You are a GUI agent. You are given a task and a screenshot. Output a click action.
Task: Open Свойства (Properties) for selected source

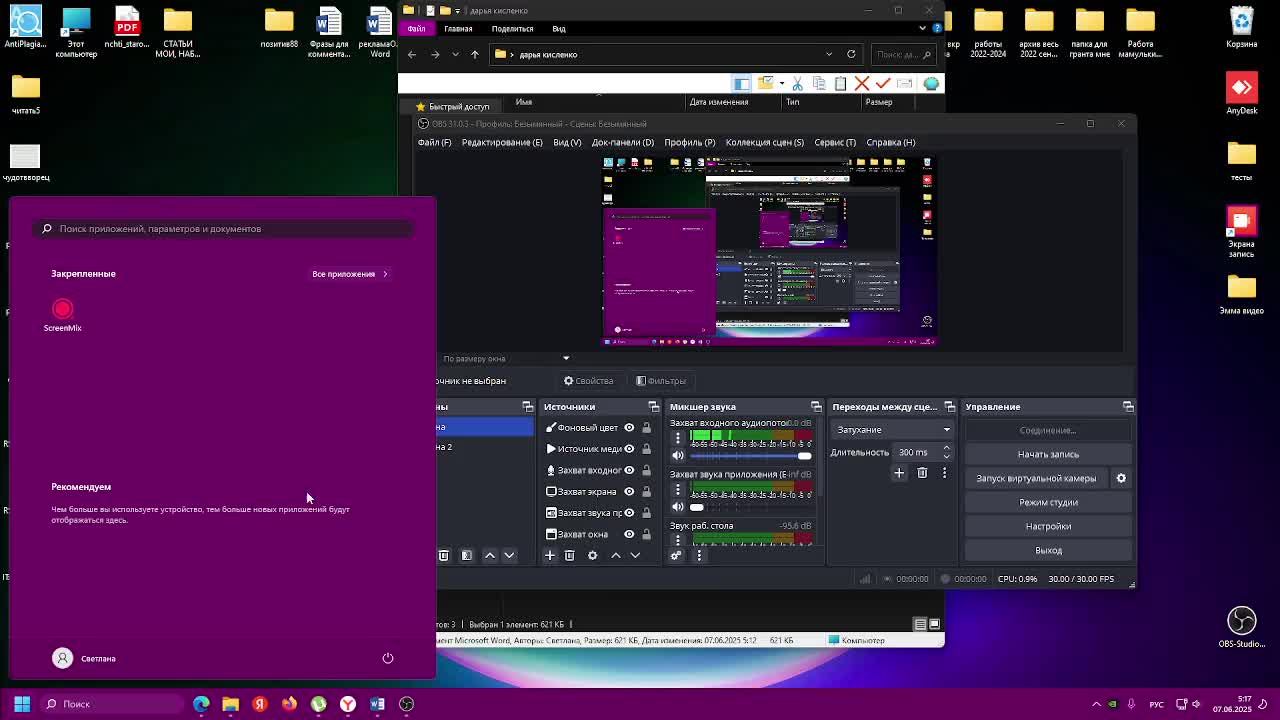[x=589, y=381]
